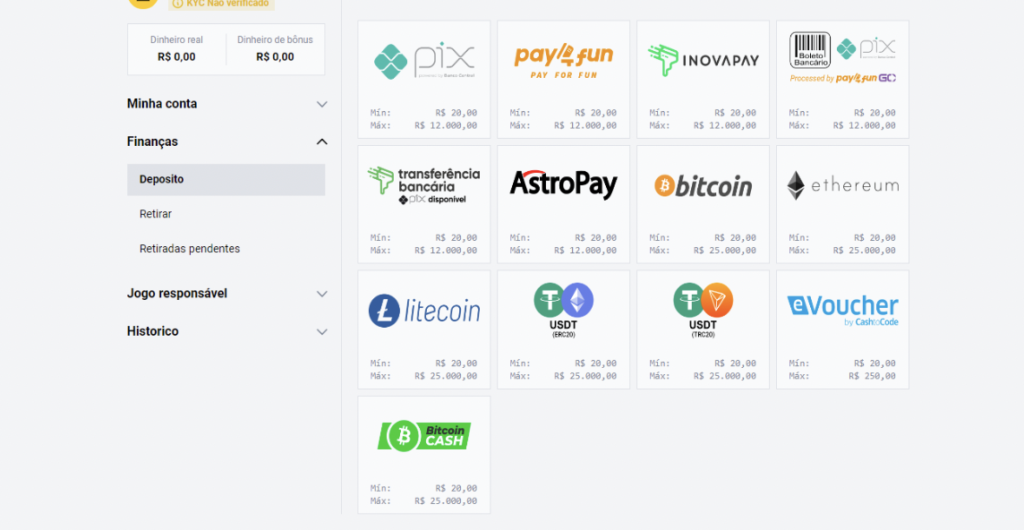
Task: Expand the Historico section
Action: [x=227, y=331]
